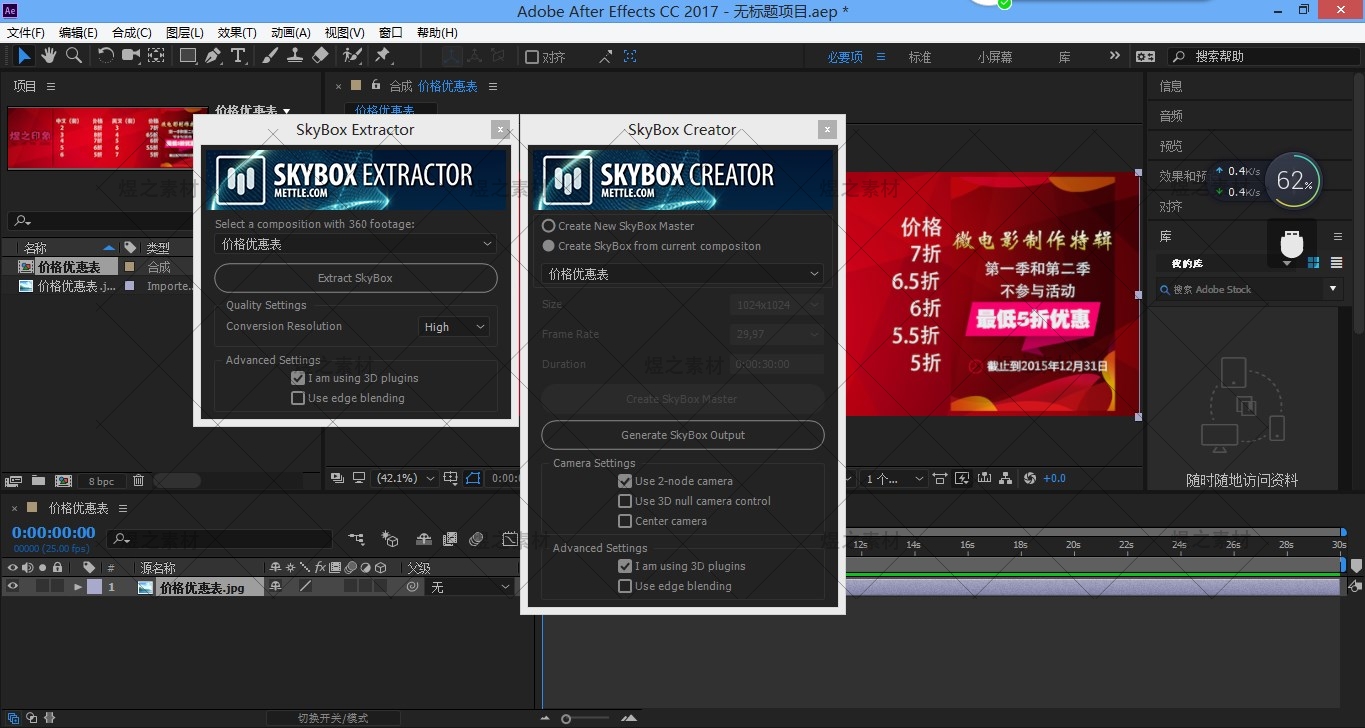The height and width of the screenshot is (728, 1365).
Task: Open the 编辑(E) menu
Action: (x=79, y=33)
